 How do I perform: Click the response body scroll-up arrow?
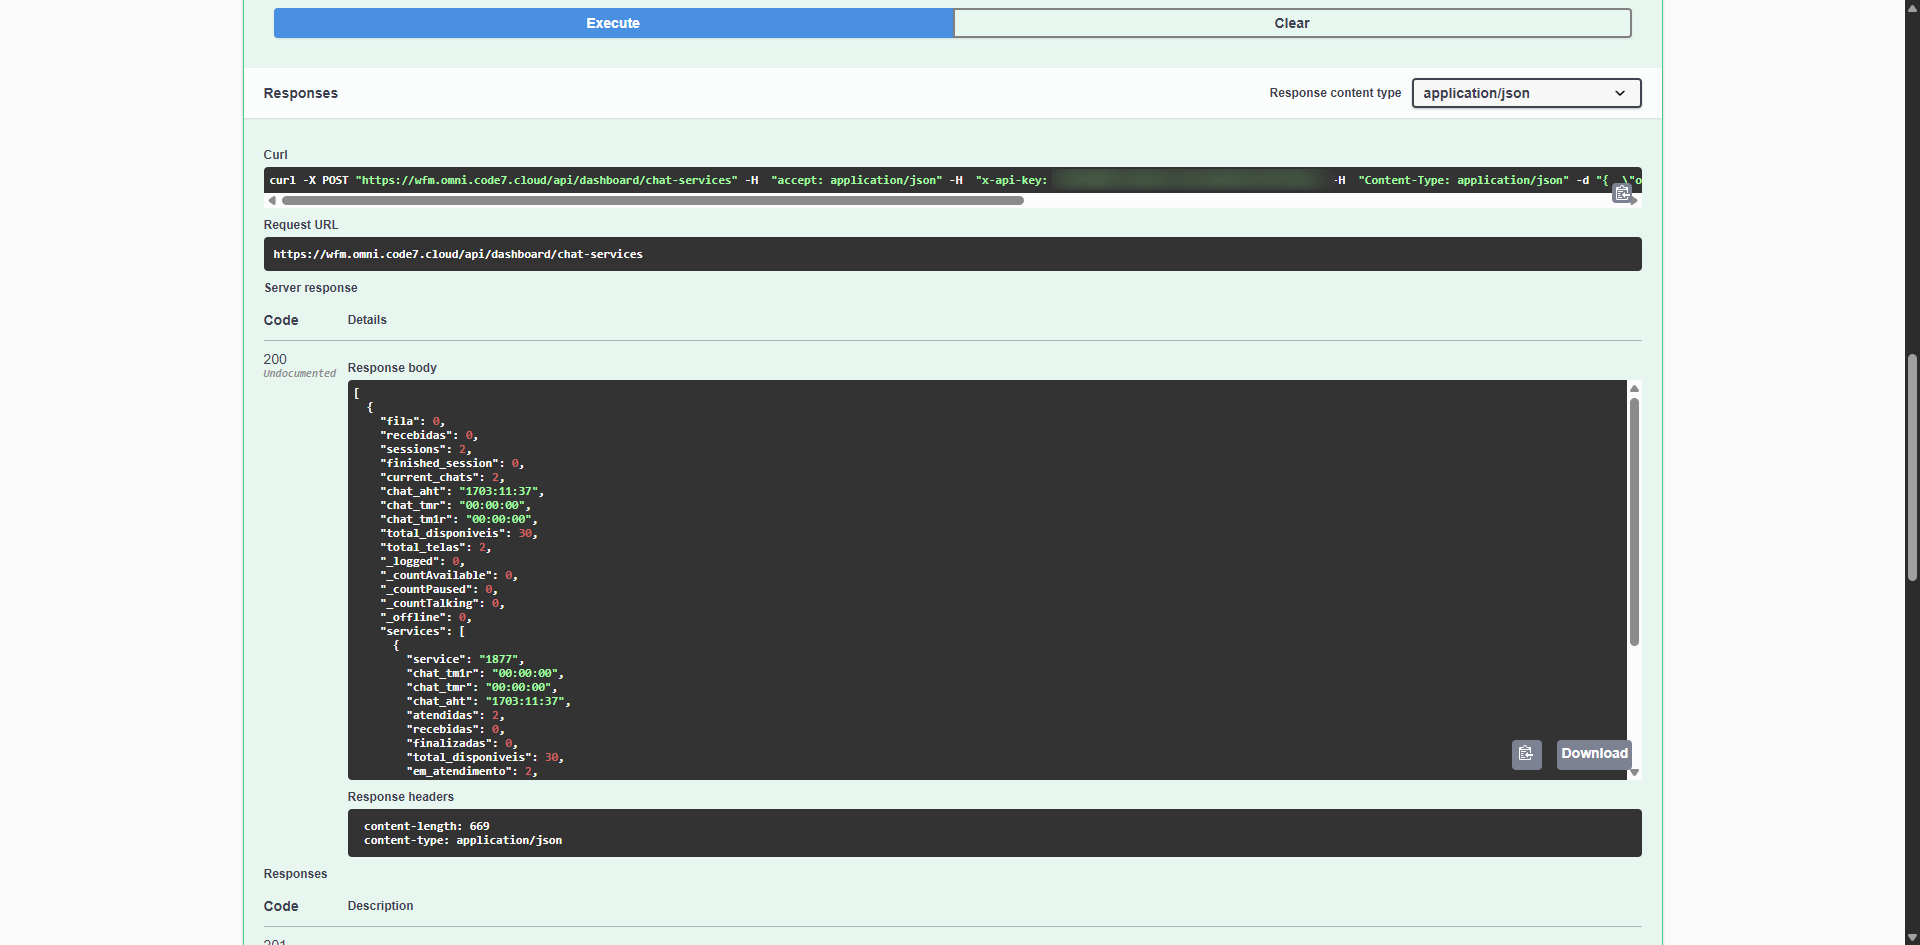pyautogui.click(x=1634, y=388)
